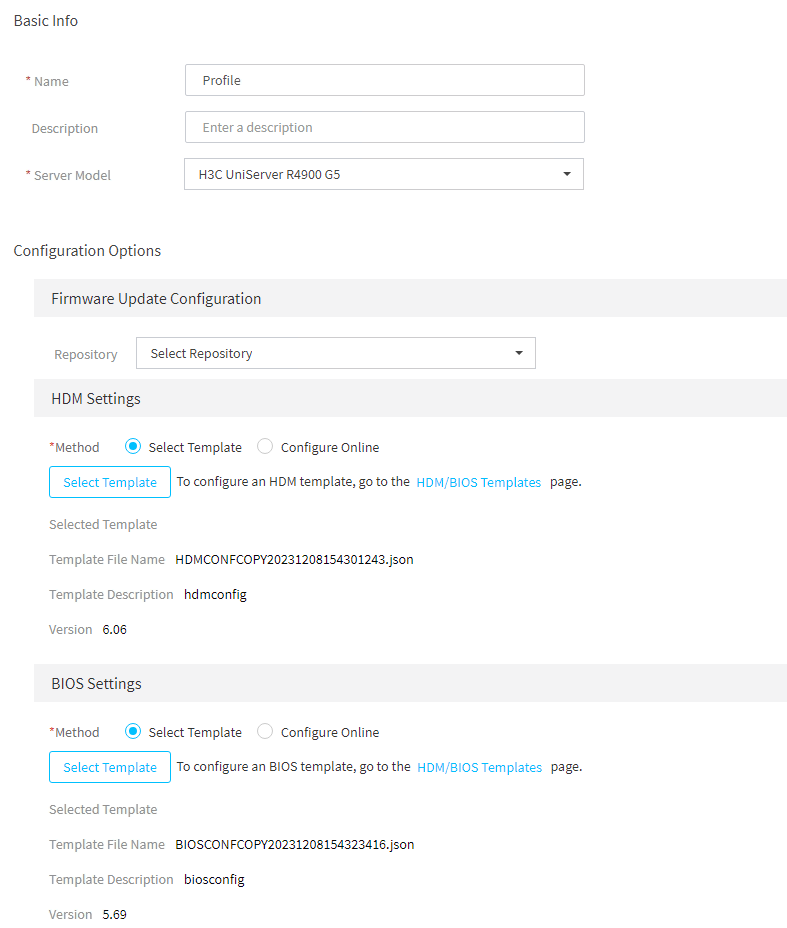The width and height of the screenshot is (787, 928).
Task: Open the H3C UniServer R4900 G5 dropdown
Action: [383, 174]
